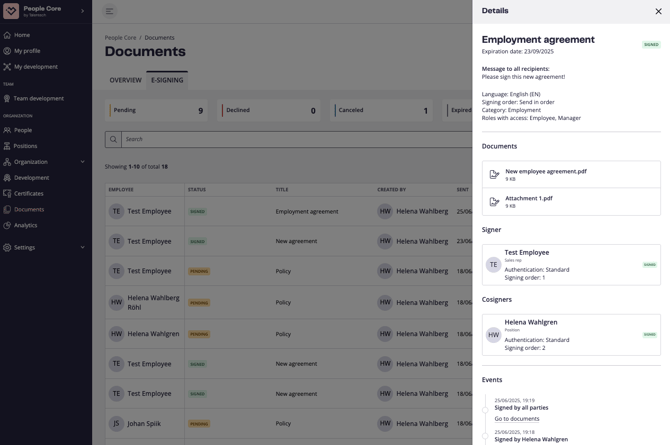The height and width of the screenshot is (445, 670).
Task: Click the Home icon in sidebar
Action: (7, 35)
